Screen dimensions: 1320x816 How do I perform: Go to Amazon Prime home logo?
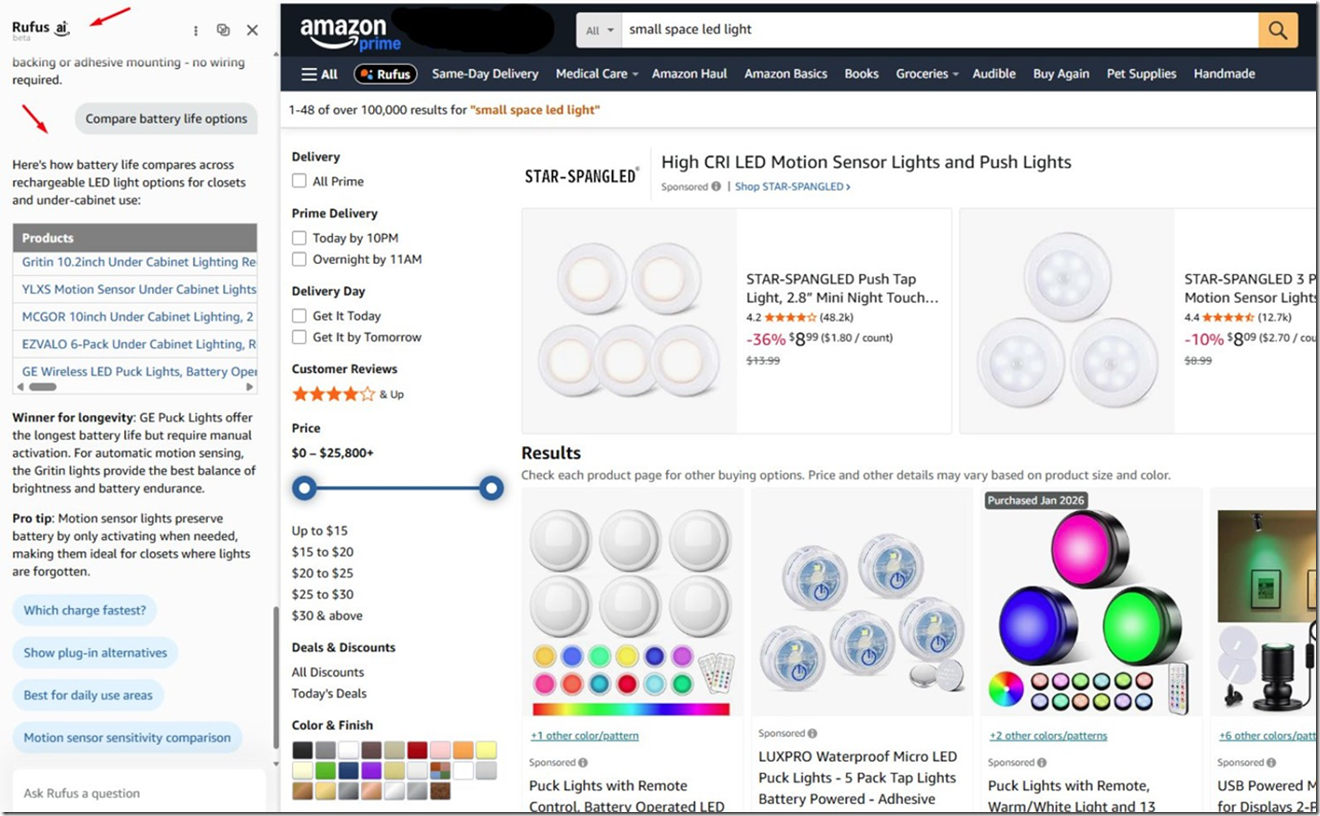(x=351, y=34)
